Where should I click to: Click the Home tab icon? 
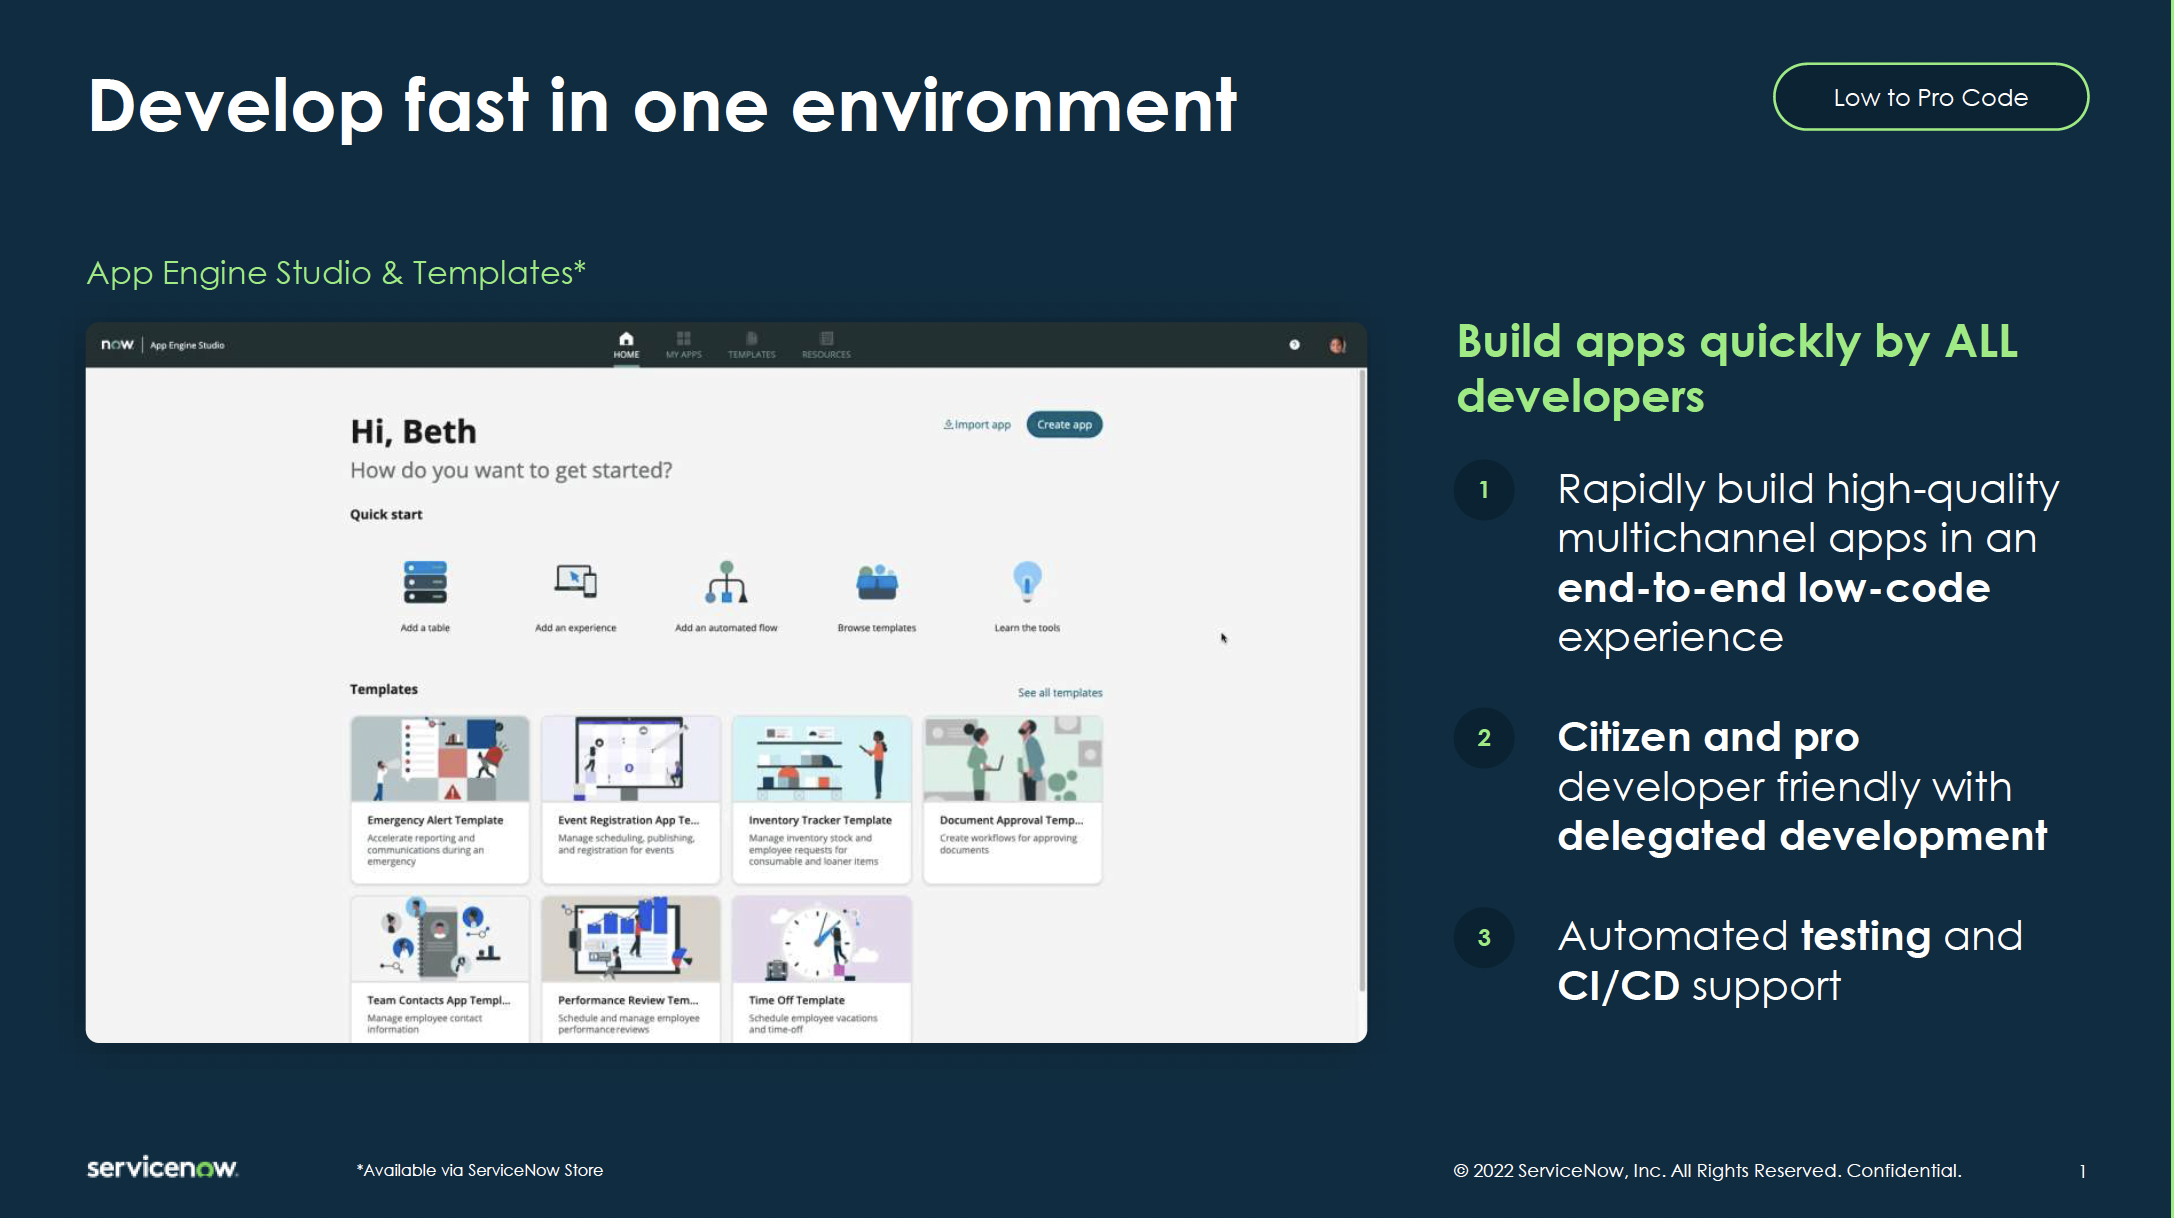click(x=626, y=339)
